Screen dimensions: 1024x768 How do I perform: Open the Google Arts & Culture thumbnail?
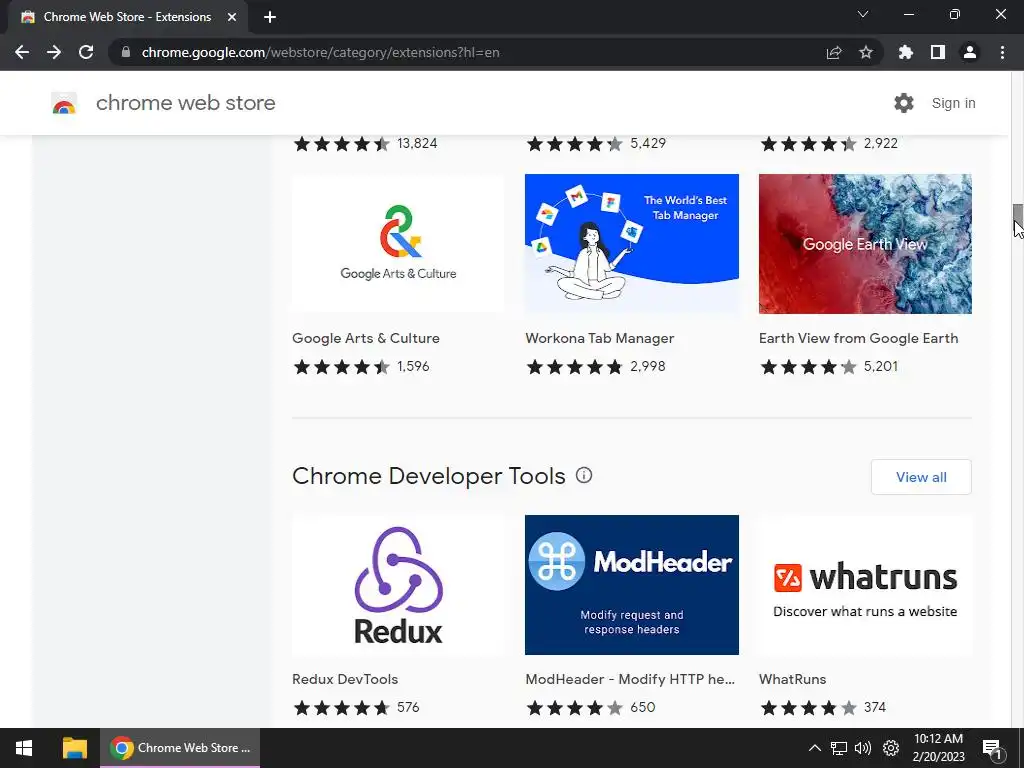pyautogui.click(x=398, y=244)
